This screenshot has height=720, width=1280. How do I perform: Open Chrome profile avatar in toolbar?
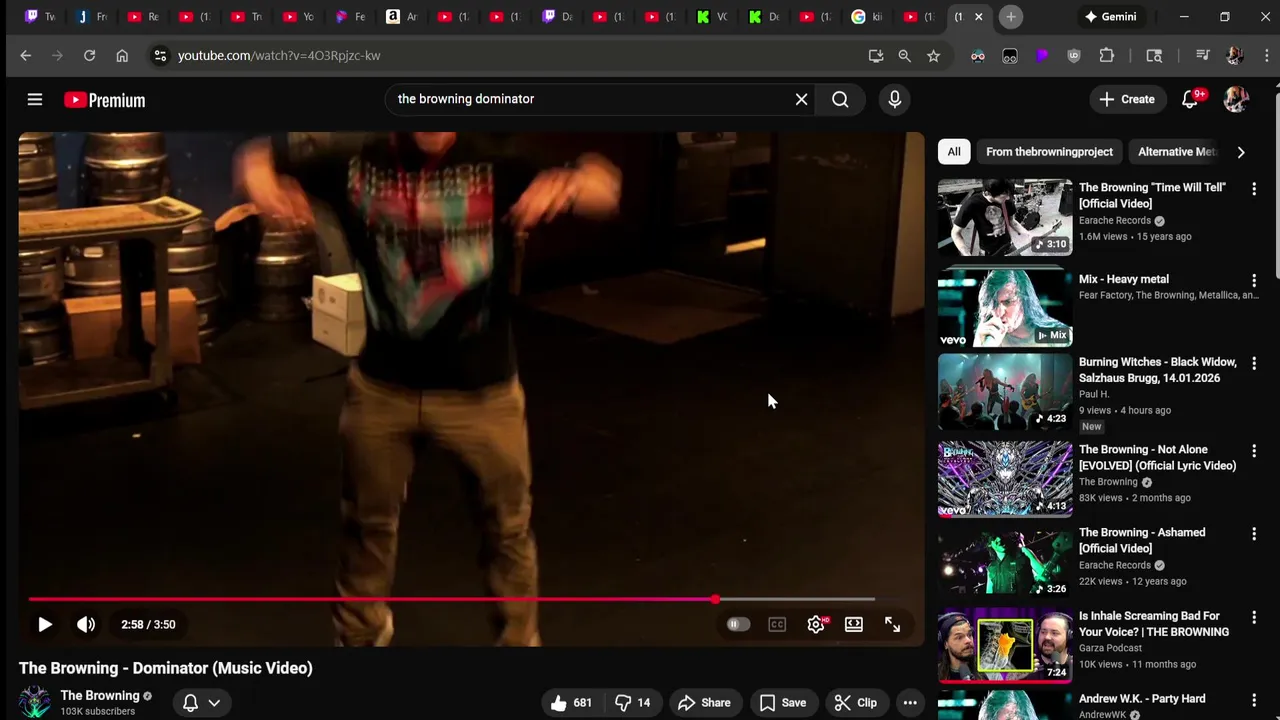click(x=1234, y=56)
